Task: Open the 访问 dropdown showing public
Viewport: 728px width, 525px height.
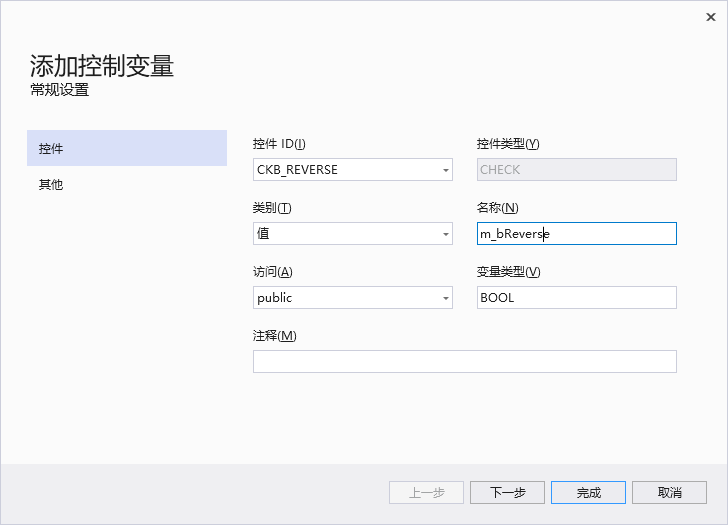Action: 353,298
